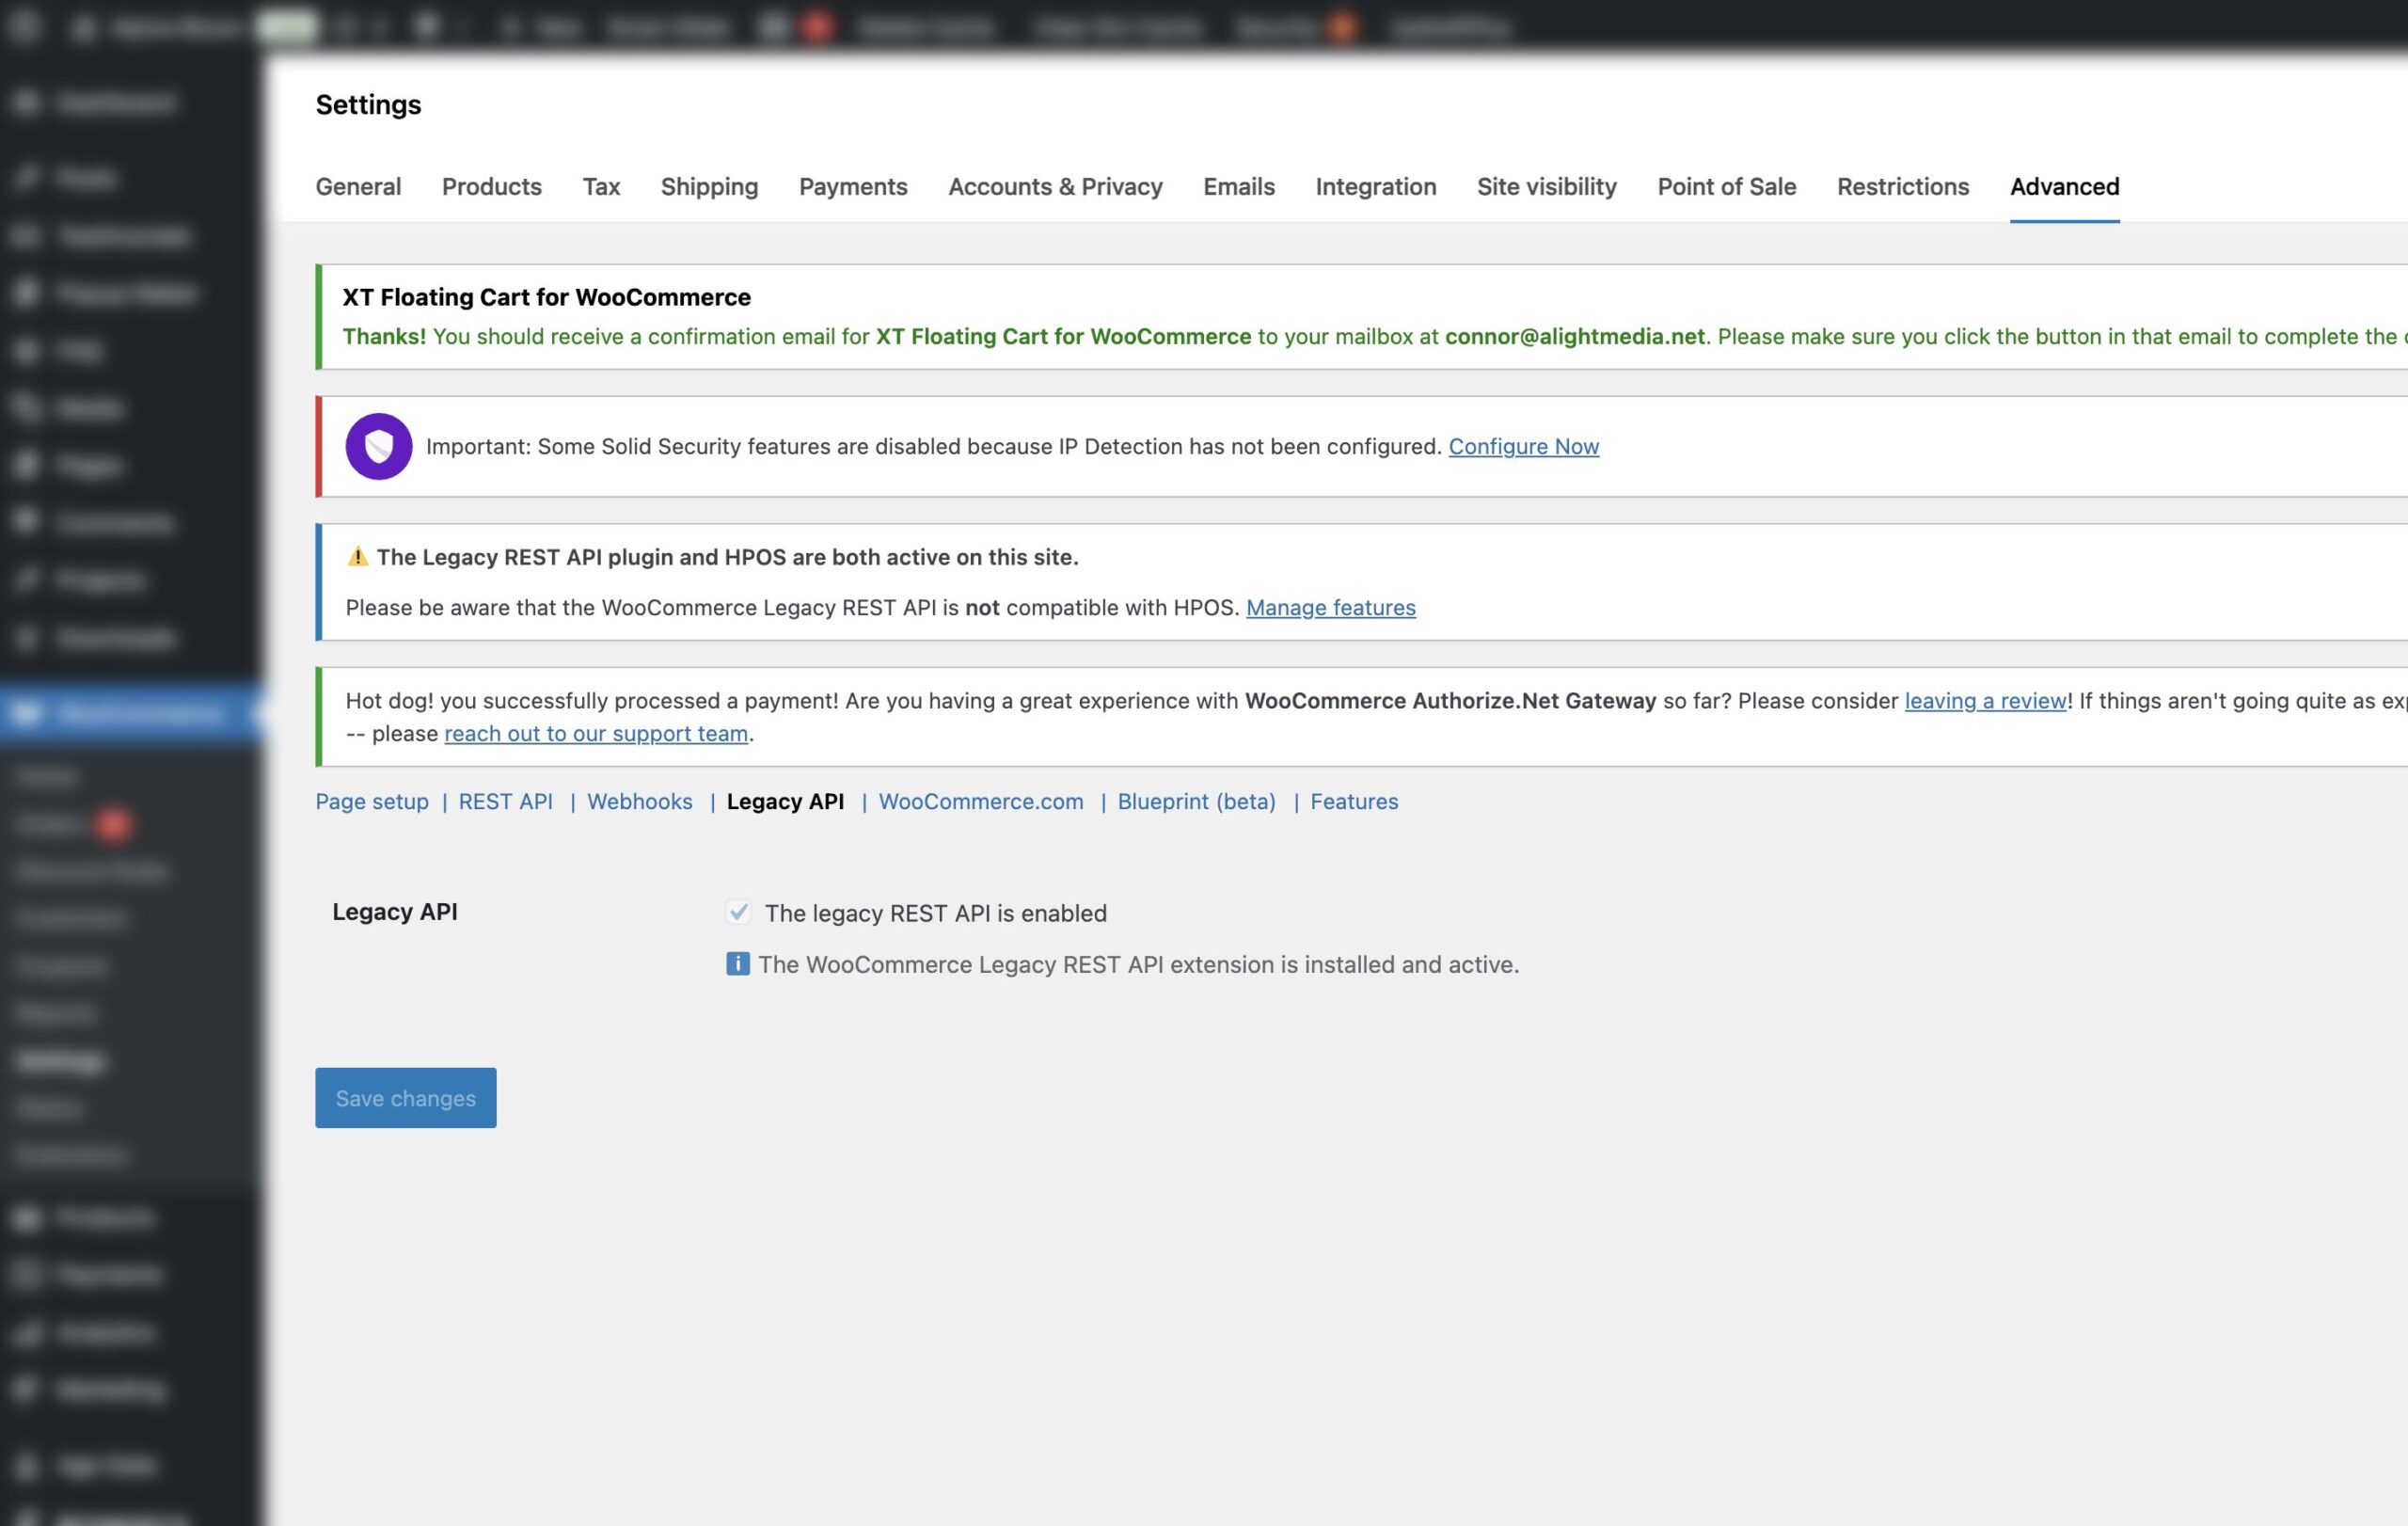Switch to the Products tab
This screenshot has width=2408, height=1526.
491,186
